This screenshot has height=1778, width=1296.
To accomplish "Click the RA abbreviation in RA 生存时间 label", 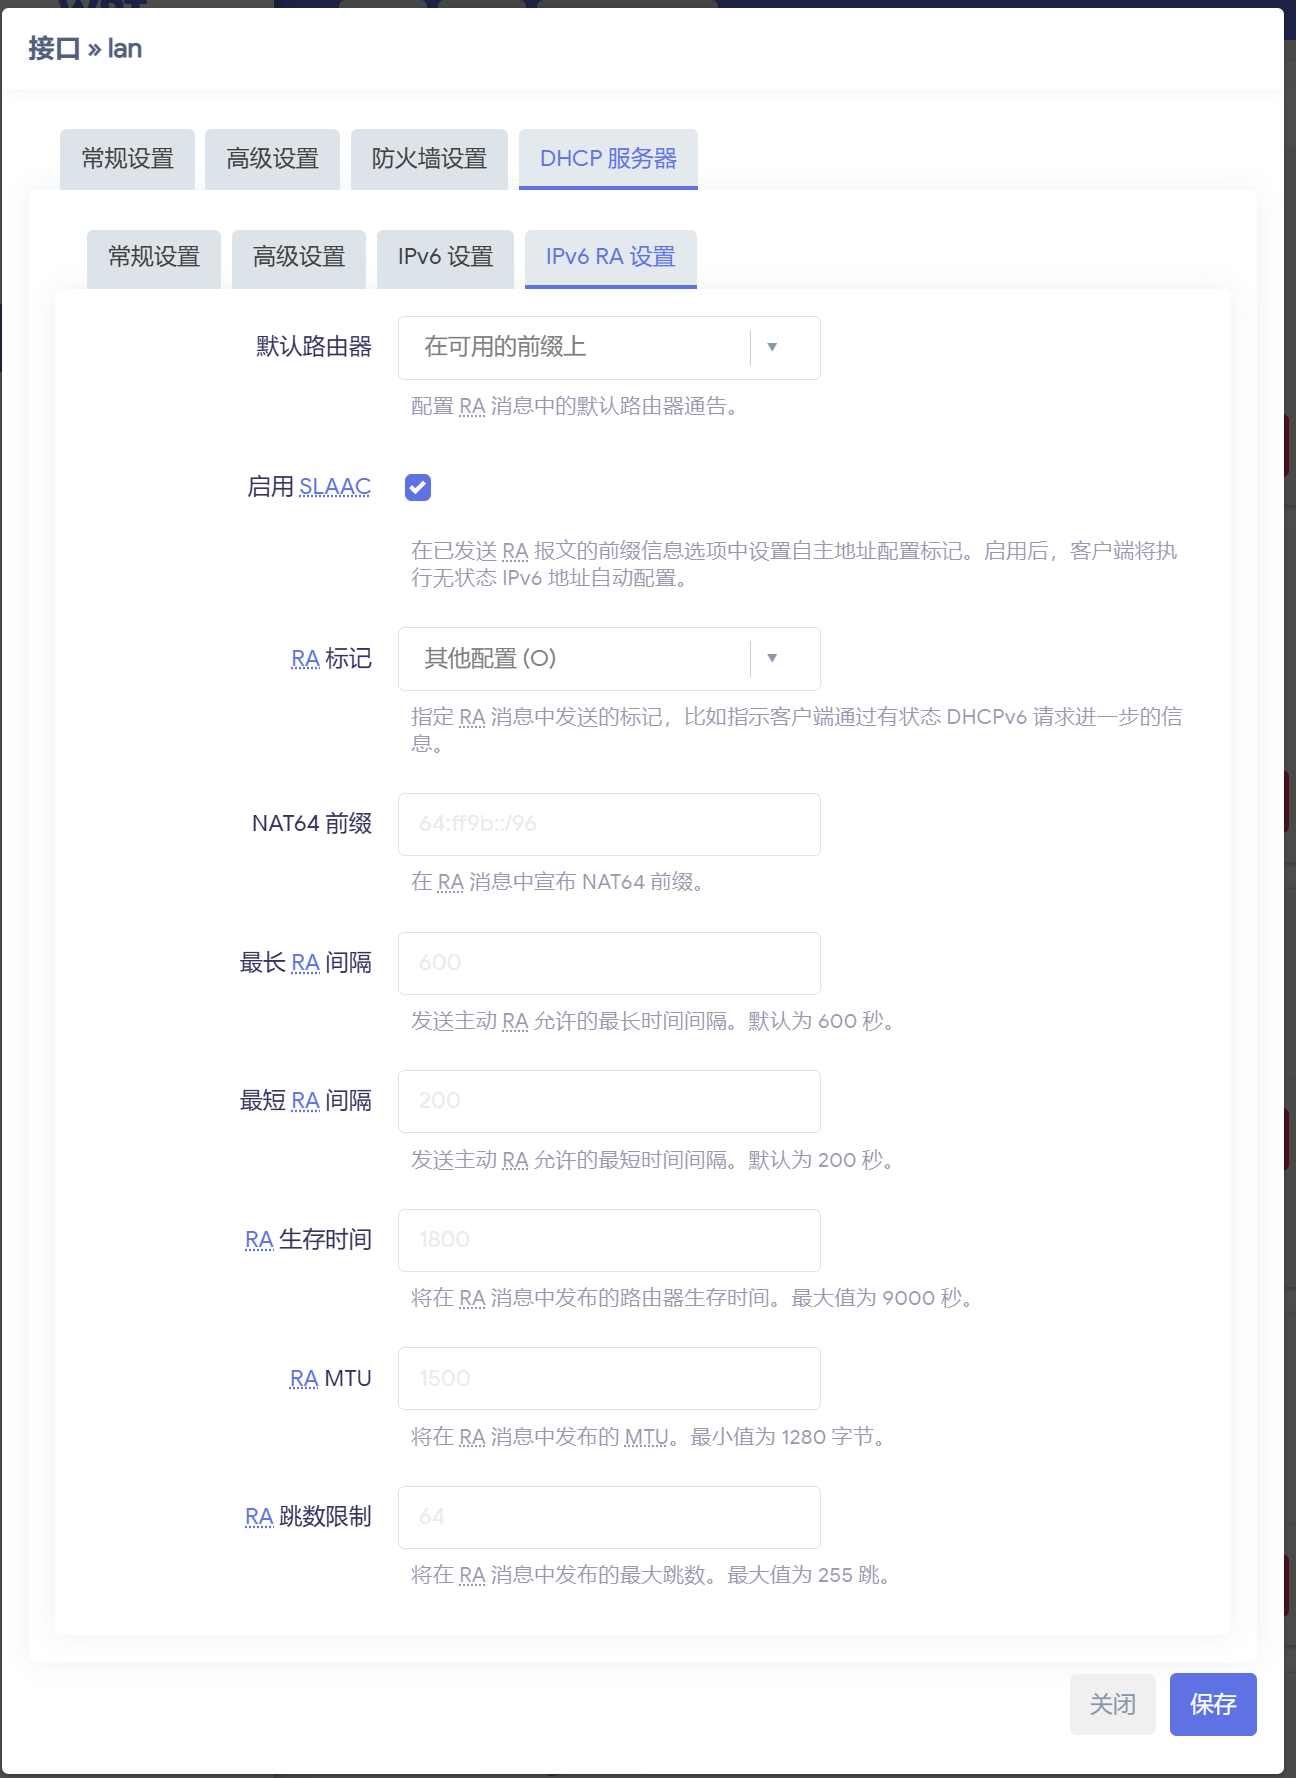I will [259, 1240].
